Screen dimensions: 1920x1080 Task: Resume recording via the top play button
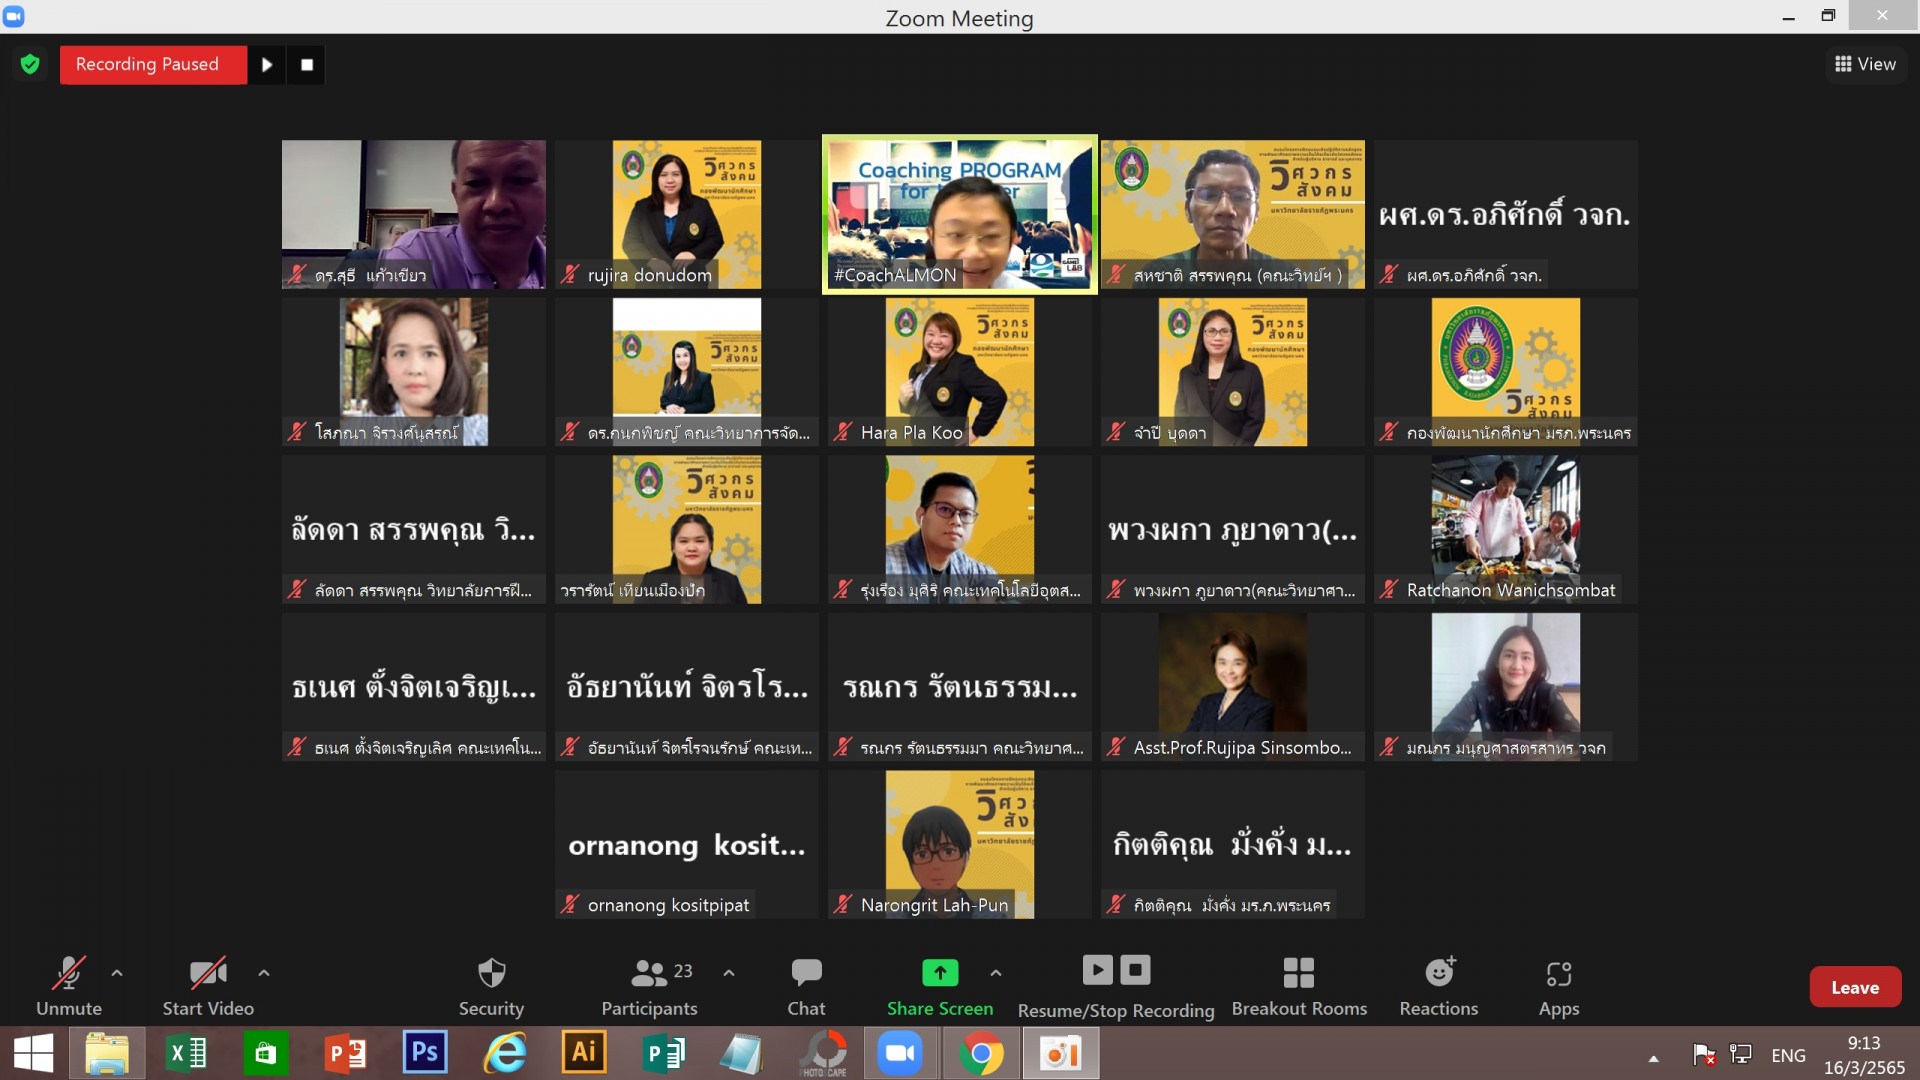pyautogui.click(x=267, y=65)
